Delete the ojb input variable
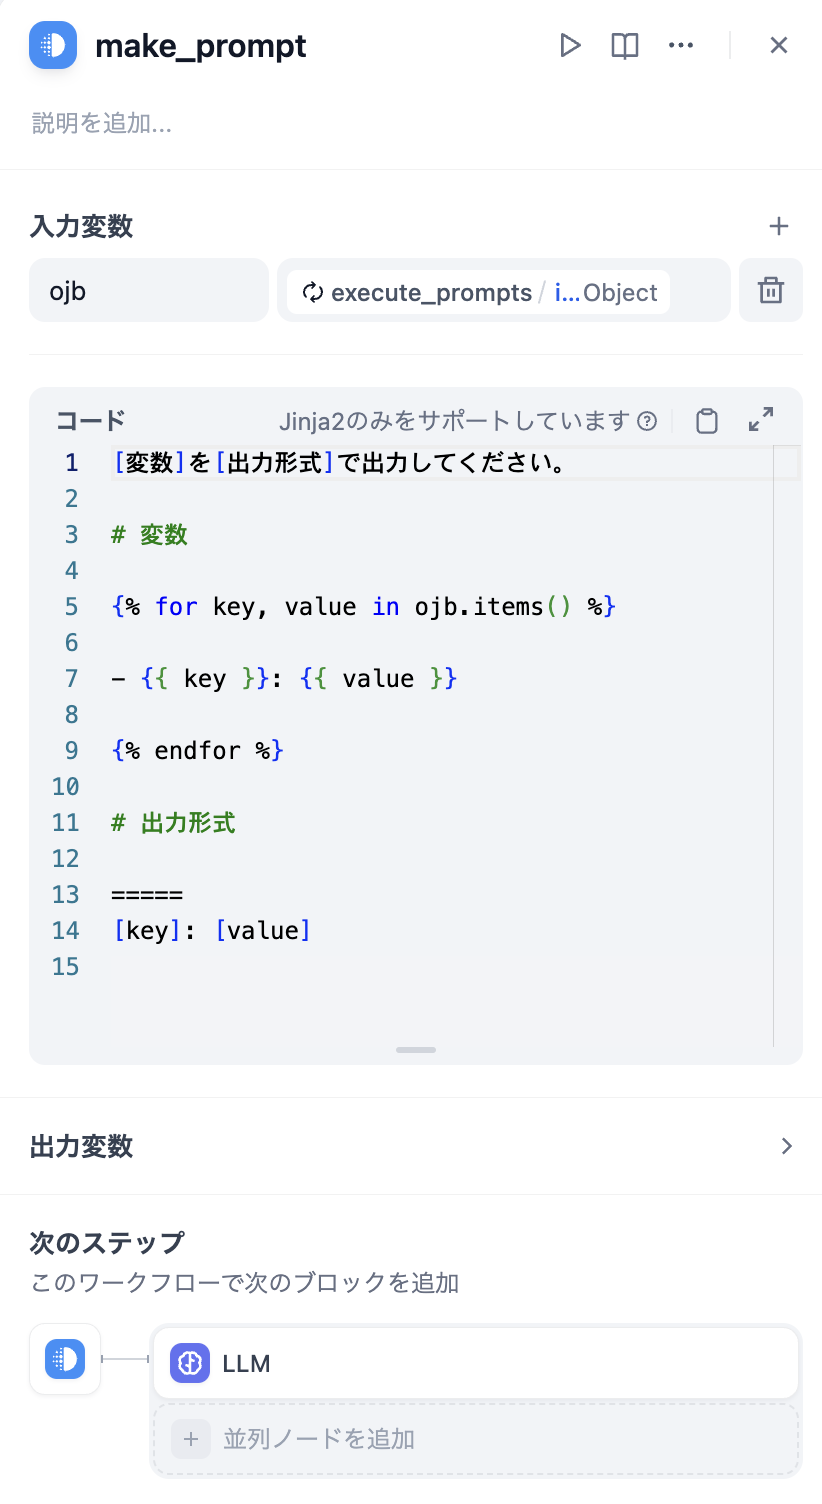The height and width of the screenshot is (1504, 822). 770,291
